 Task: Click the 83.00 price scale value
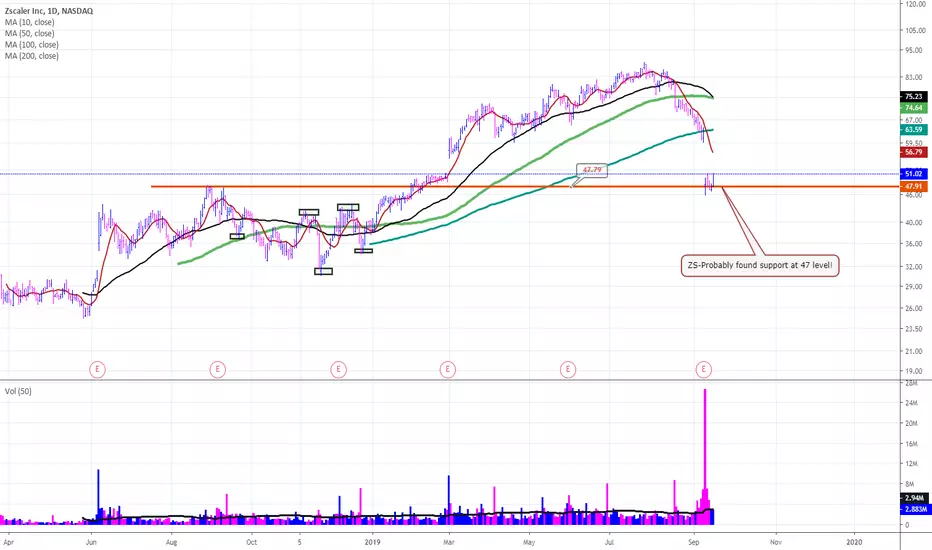click(x=915, y=77)
